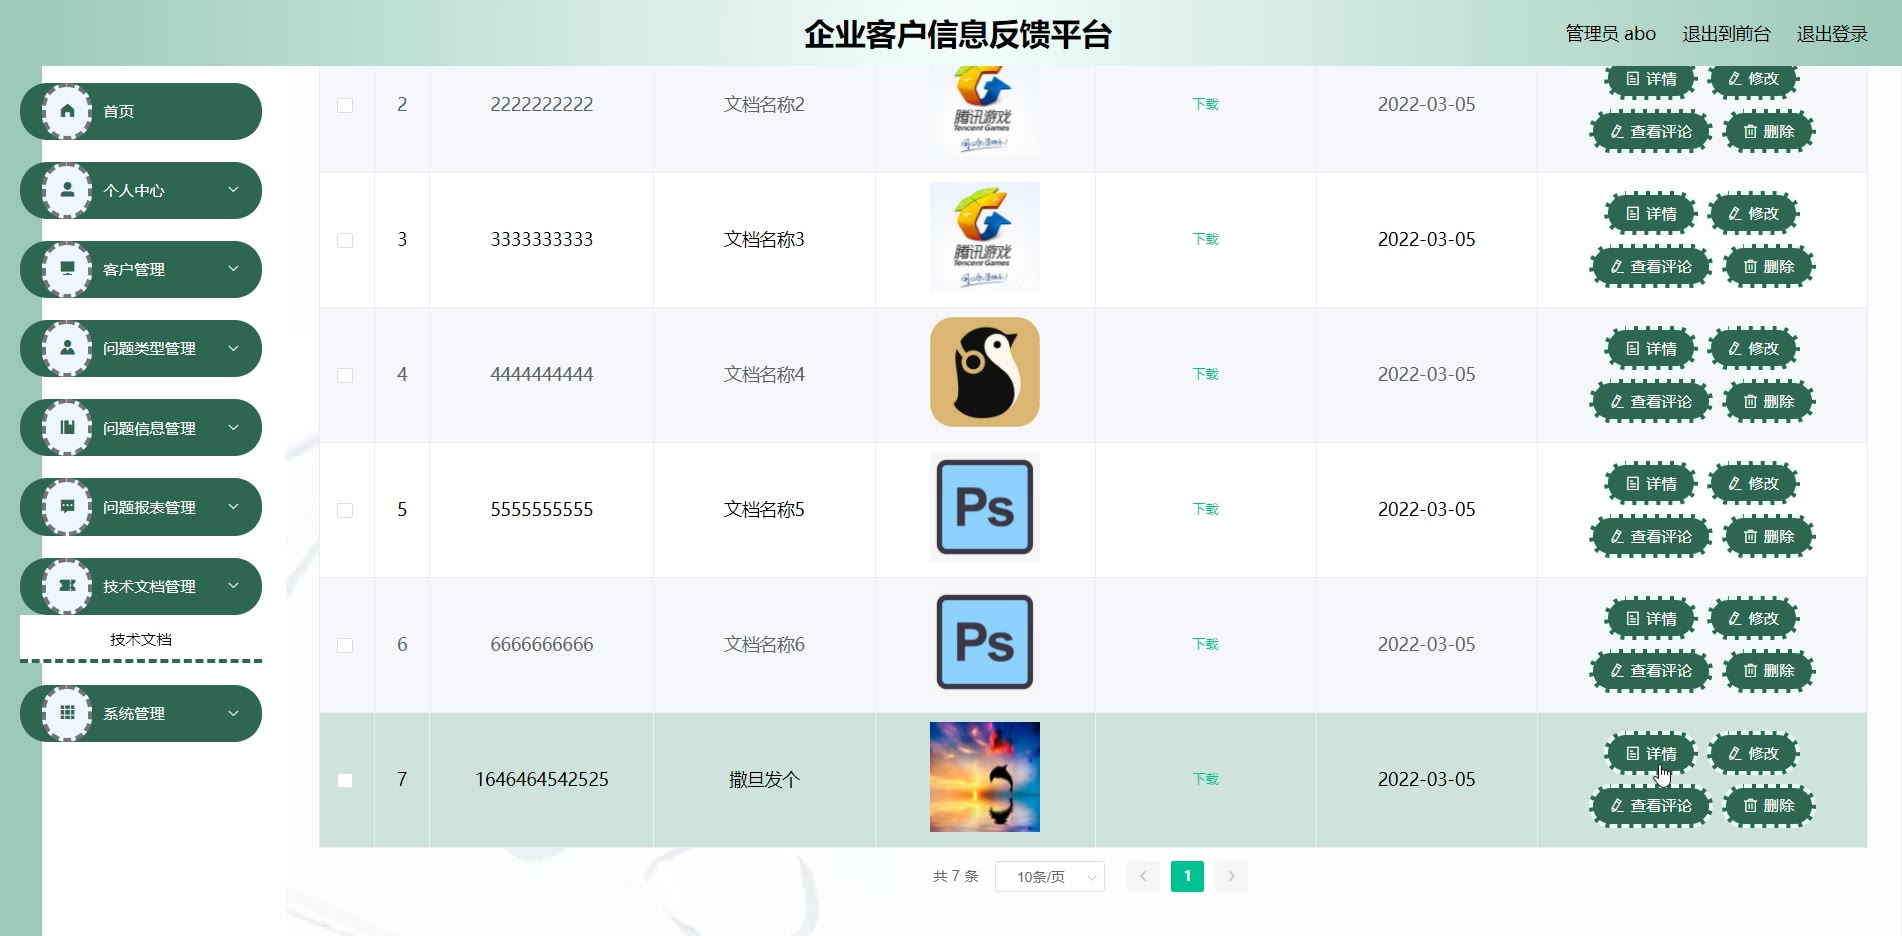The height and width of the screenshot is (936, 1902).
Task: Open the 问题信息管理 menu label
Action: (149, 428)
